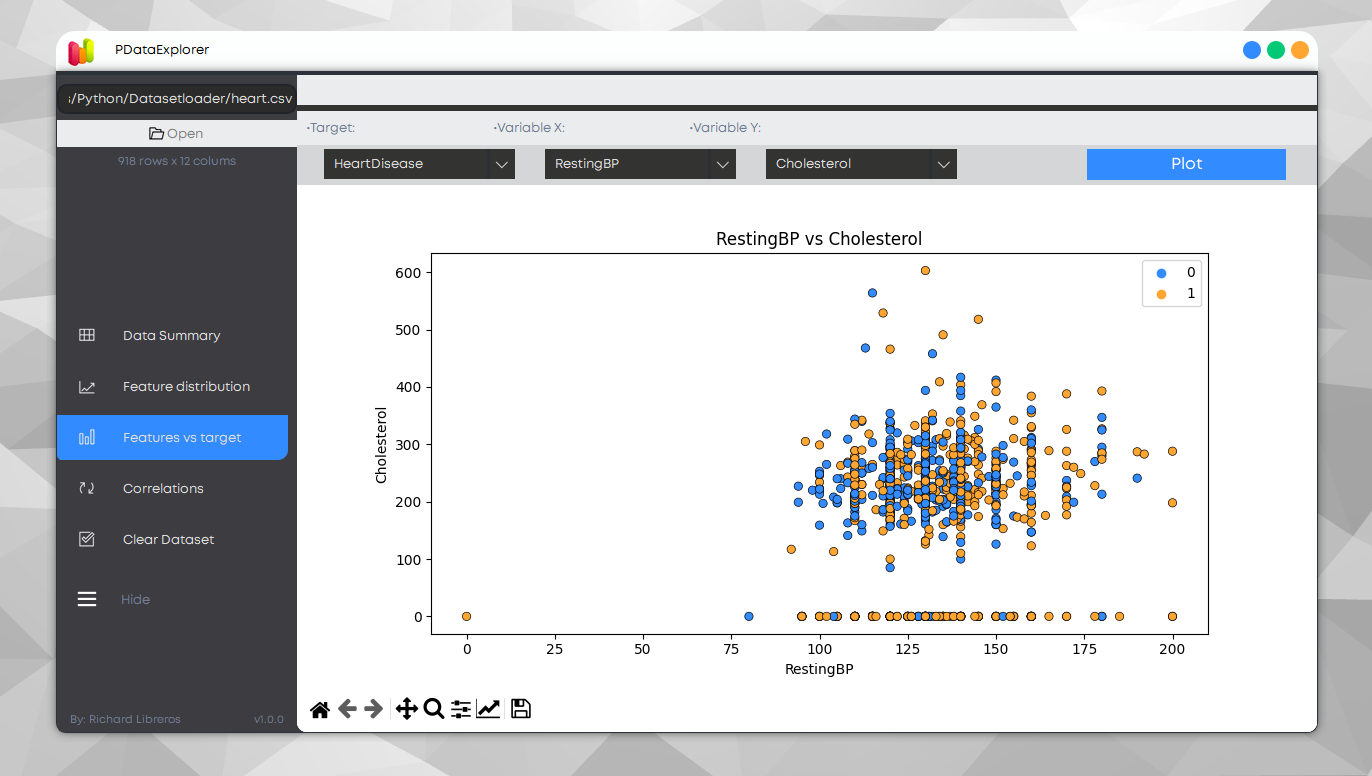The width and height of the screenshot is (1372, 776).
Task: Expand the Variable X RestingBP dropdown
Action: pos(640,163)
